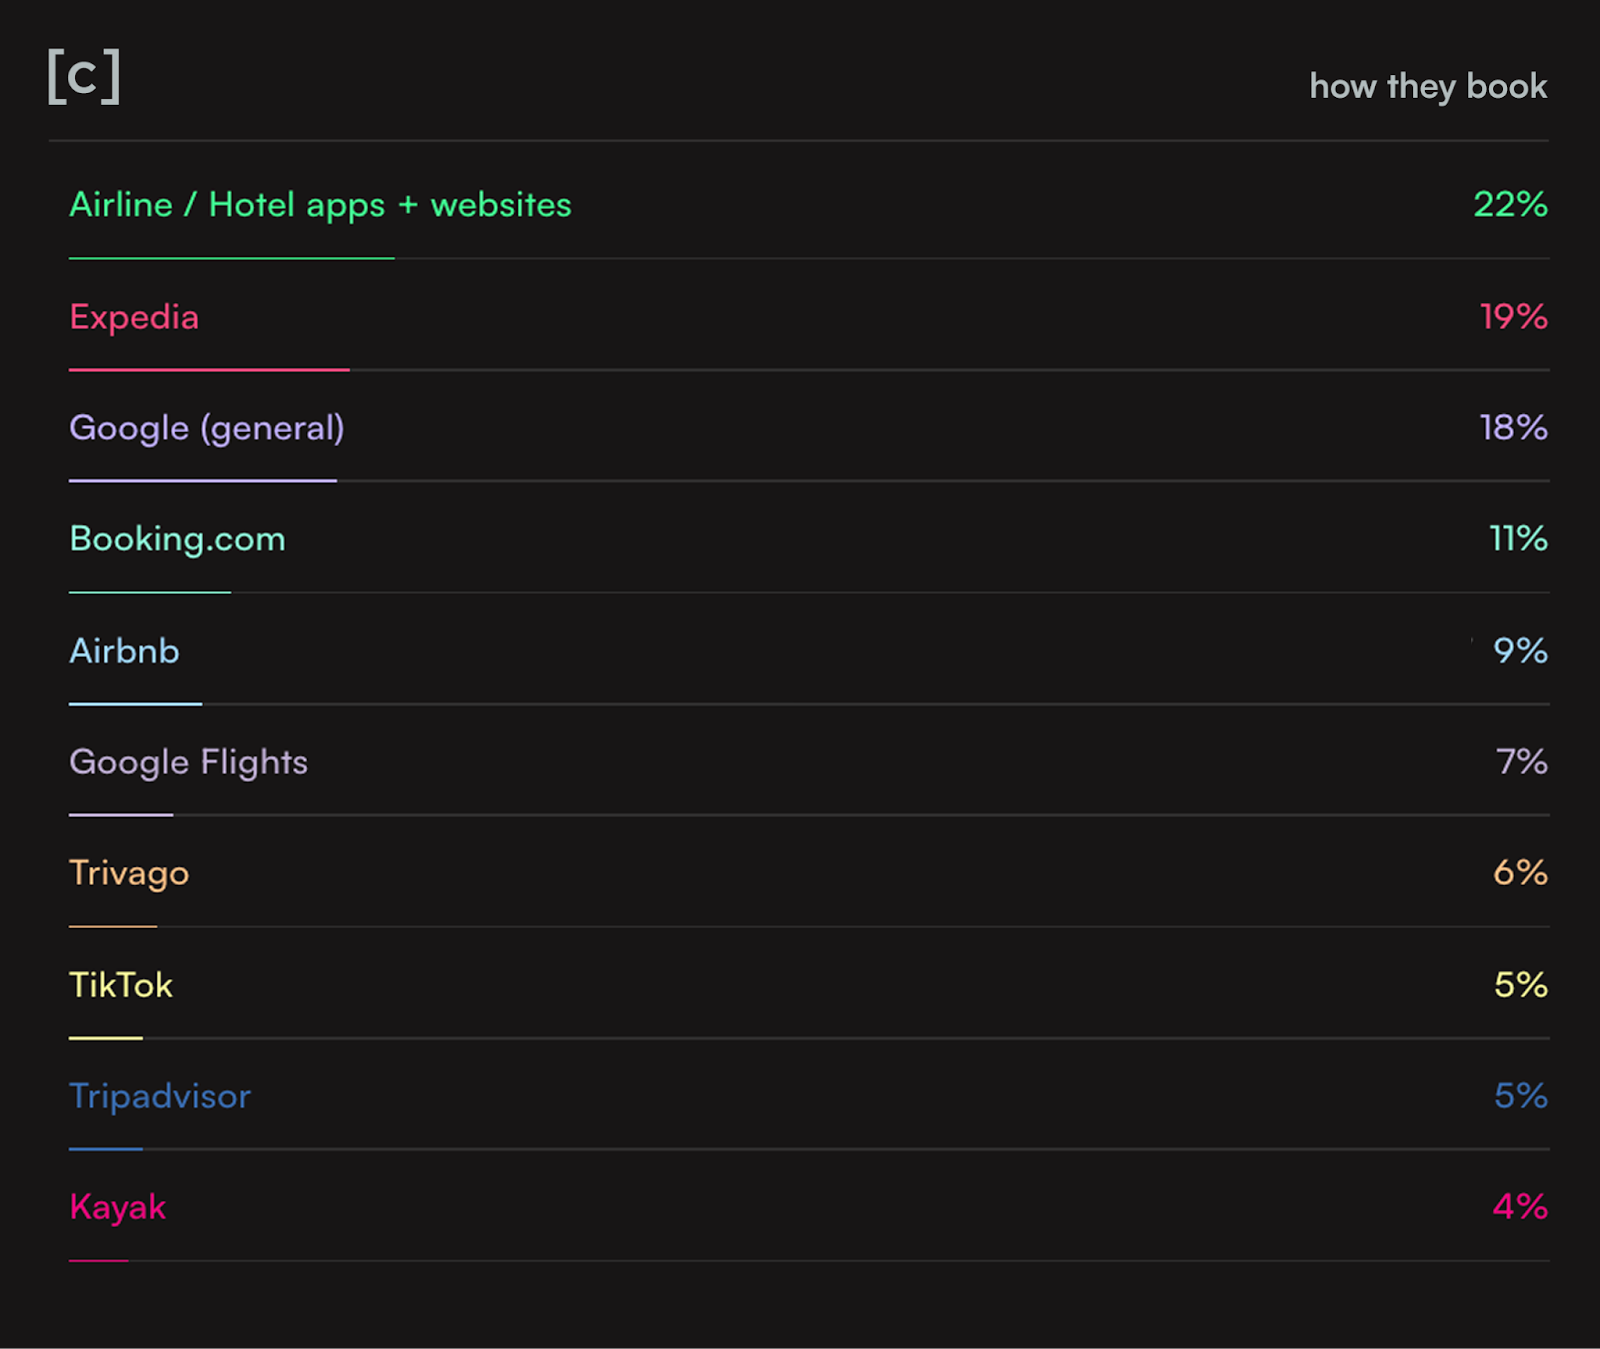Click the green progress bar under Airline / Hotel
The height and width of the screenshot is (1349, 1600).
pos(231,258)
